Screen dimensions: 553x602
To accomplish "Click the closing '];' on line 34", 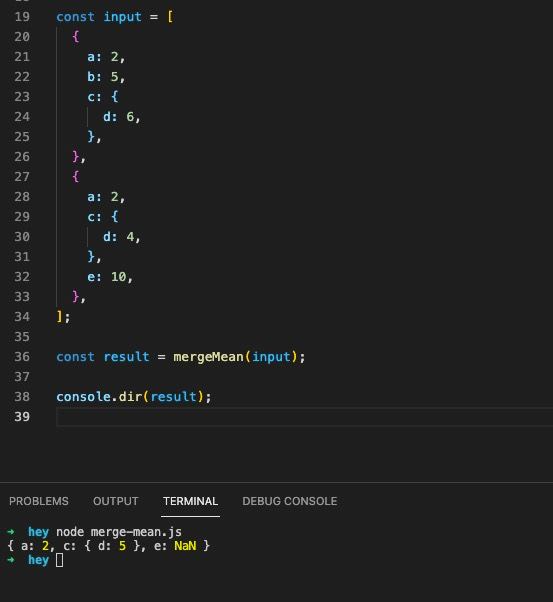I will [63, 317].
